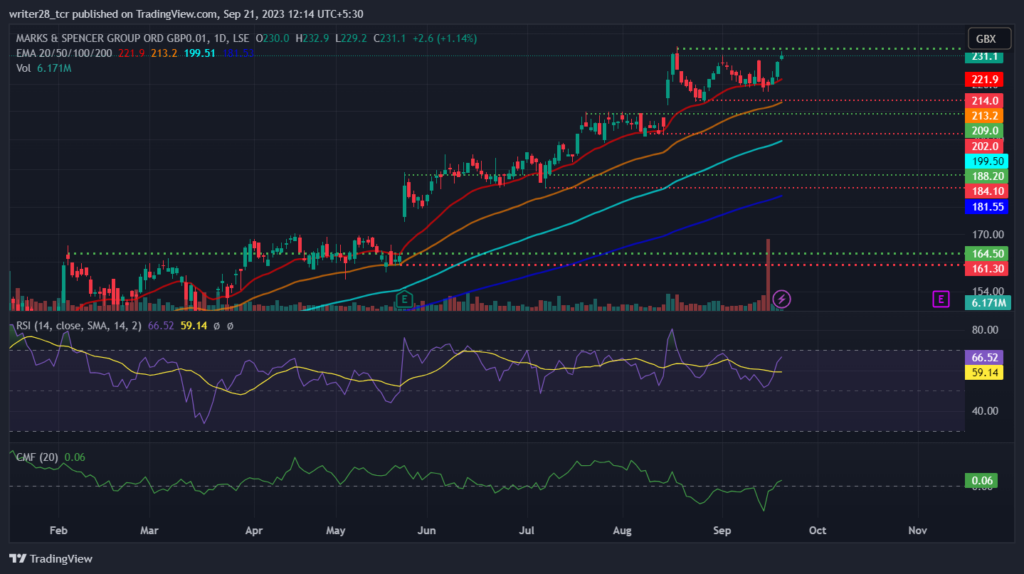Screen dimensions: 1024x574
Task: Open the magenta upcoming earnings E marker
Action: point(940,299)
